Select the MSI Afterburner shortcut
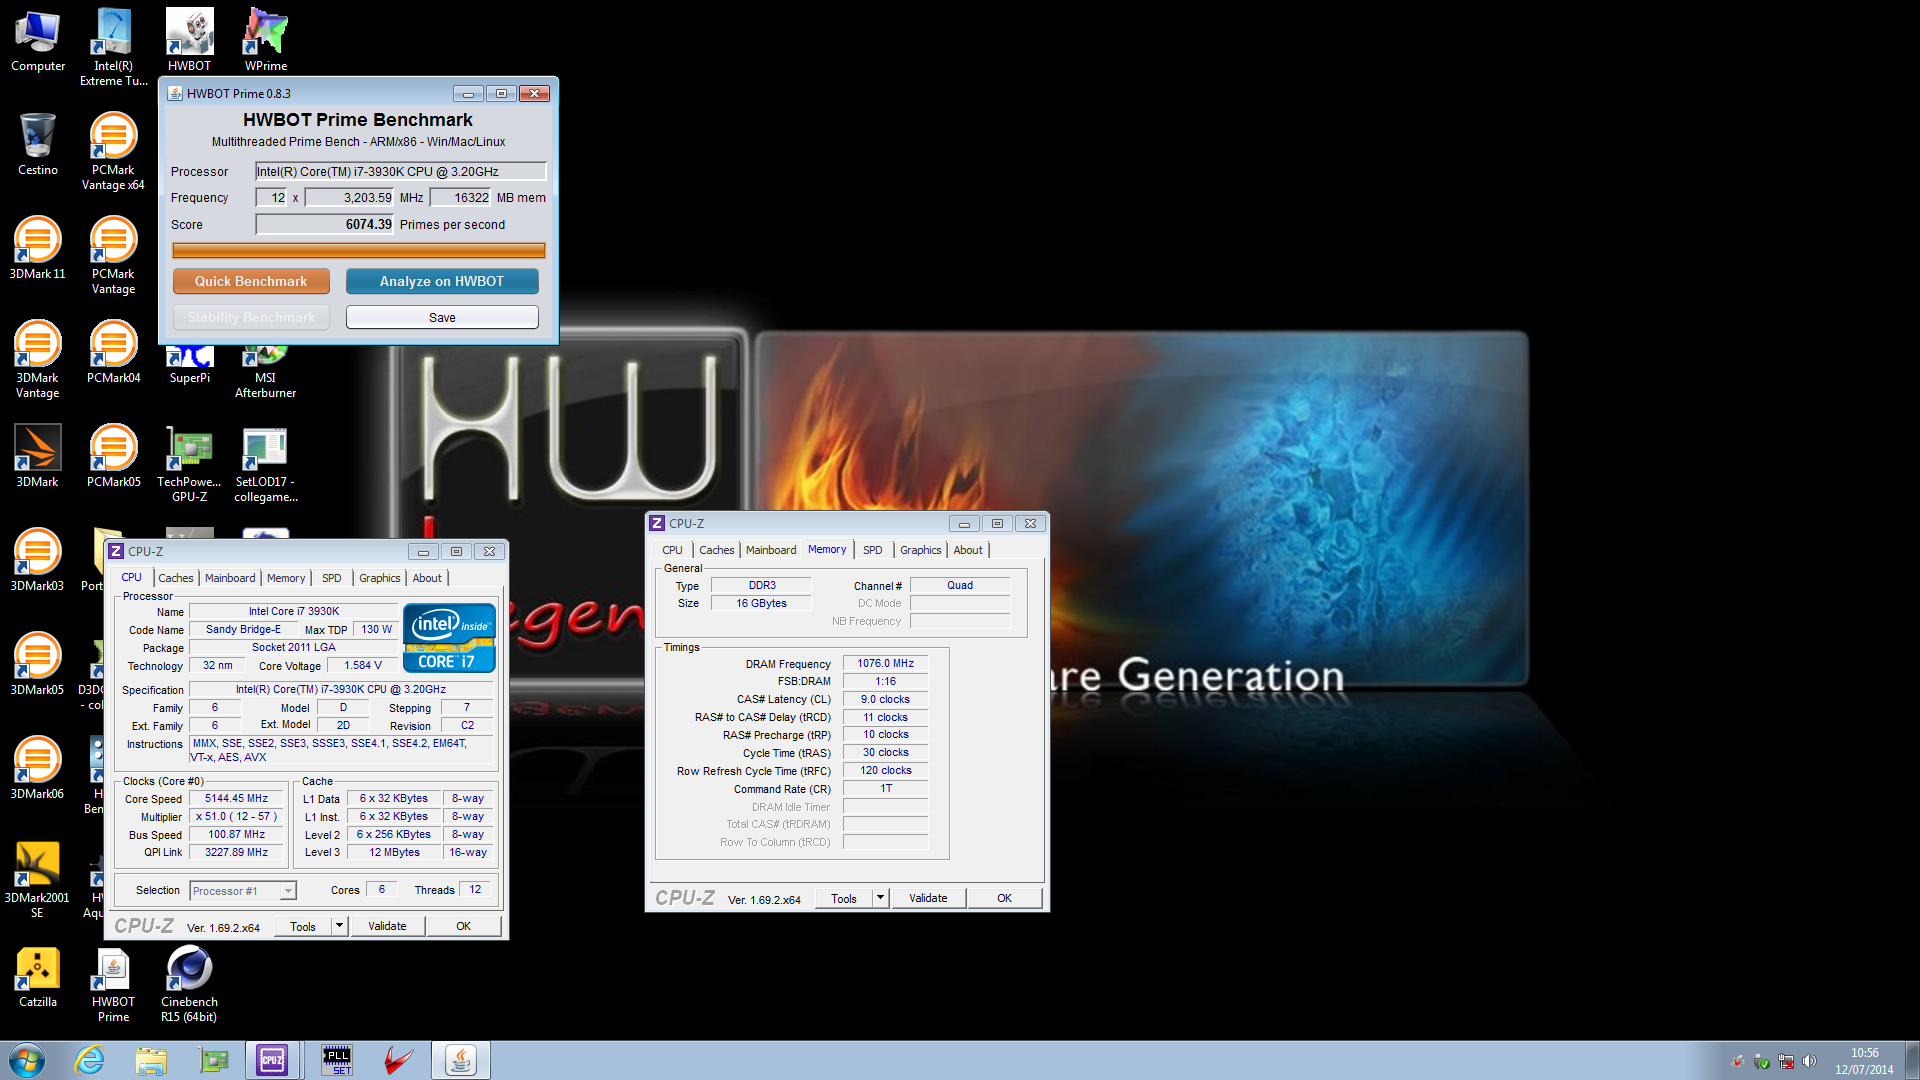Viewport: 1920px width, 1080px height. 266,372
